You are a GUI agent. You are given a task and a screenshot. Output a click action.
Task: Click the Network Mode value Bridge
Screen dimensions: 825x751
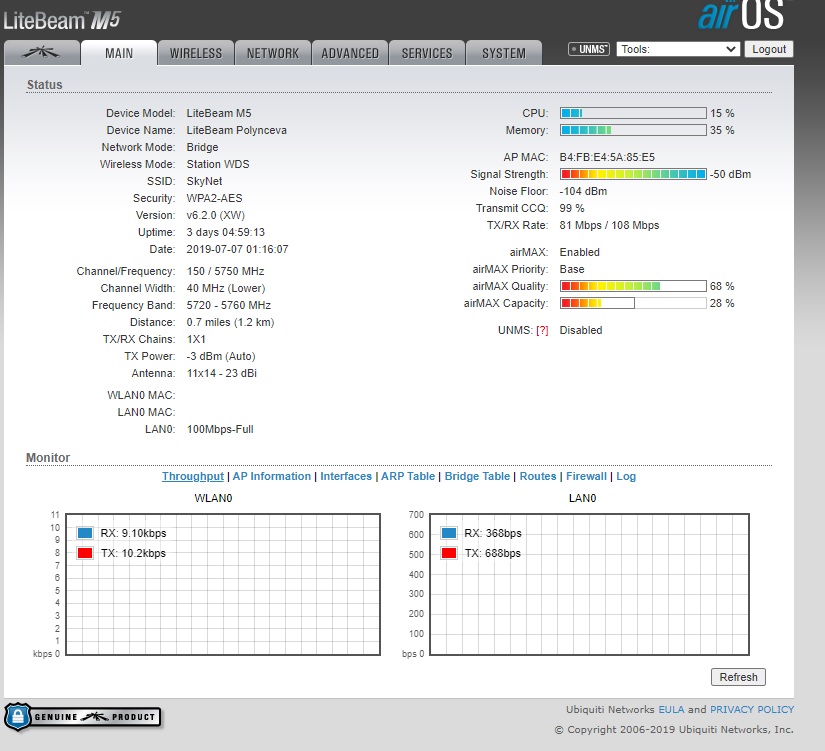click(202, 147)
